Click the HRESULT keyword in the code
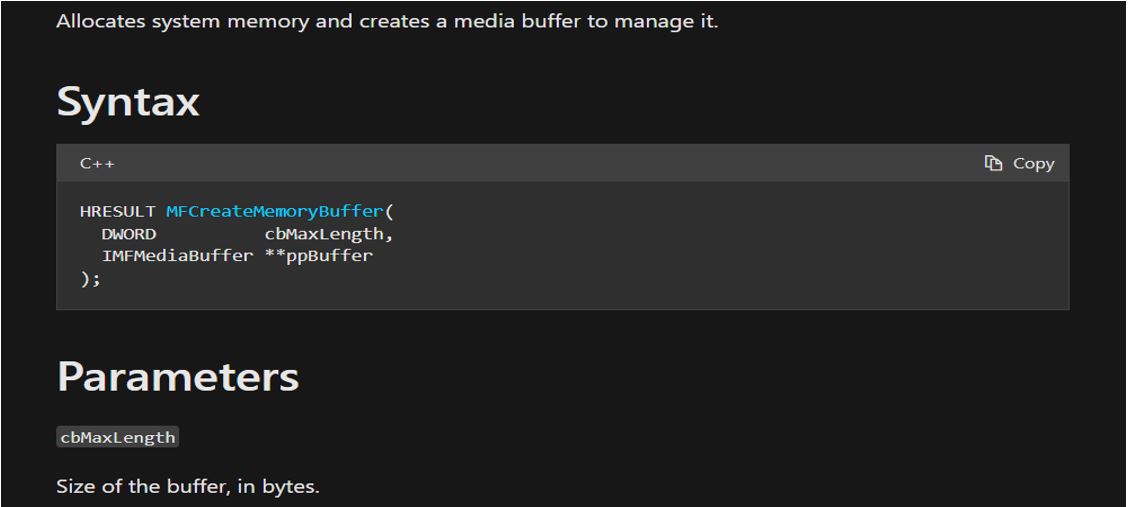Screen dimensions: 1128x507 tap(117, 212)
